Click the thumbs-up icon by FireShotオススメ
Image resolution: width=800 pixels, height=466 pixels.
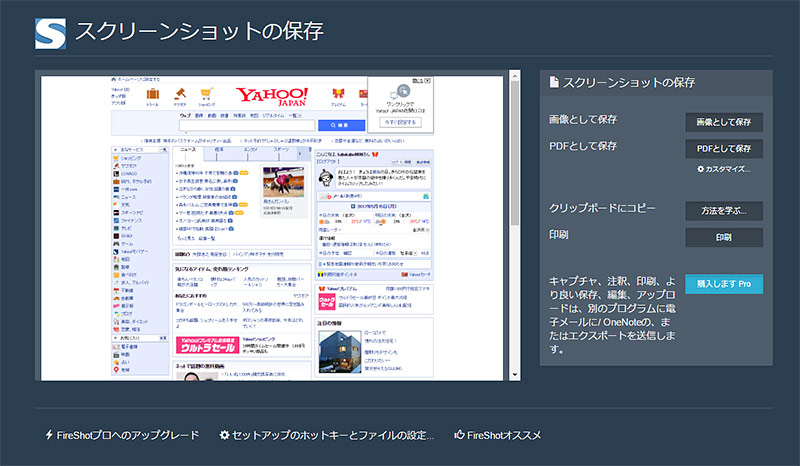click(x=459, y=435)
